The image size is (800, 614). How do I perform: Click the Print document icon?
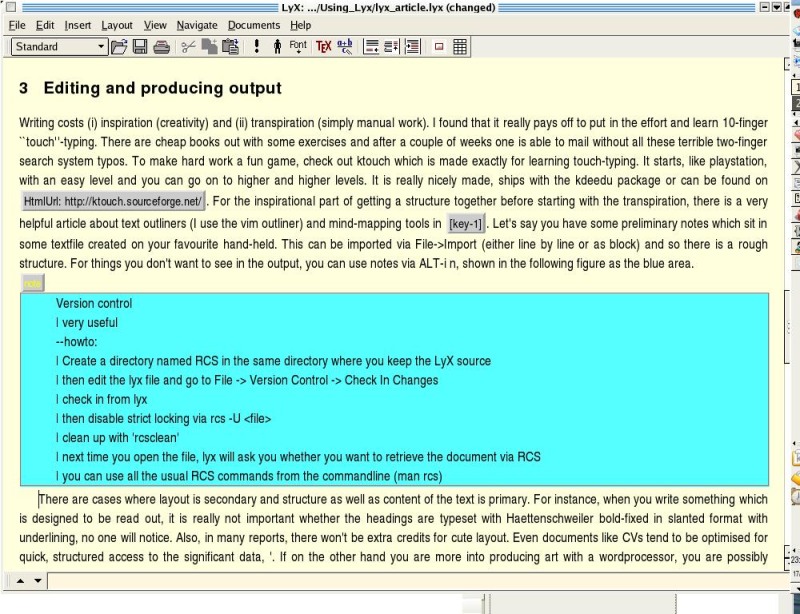click(x=162, y=46)
